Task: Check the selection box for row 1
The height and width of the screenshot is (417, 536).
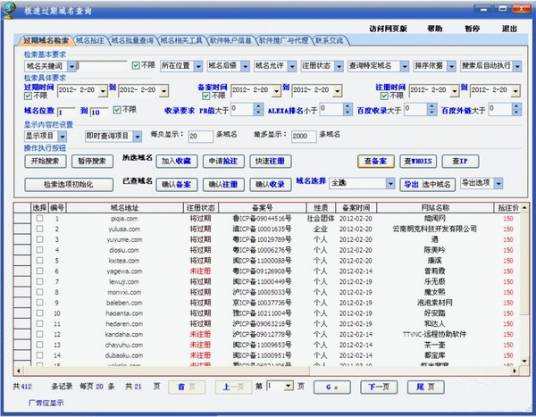Action: tap(40, 218)
